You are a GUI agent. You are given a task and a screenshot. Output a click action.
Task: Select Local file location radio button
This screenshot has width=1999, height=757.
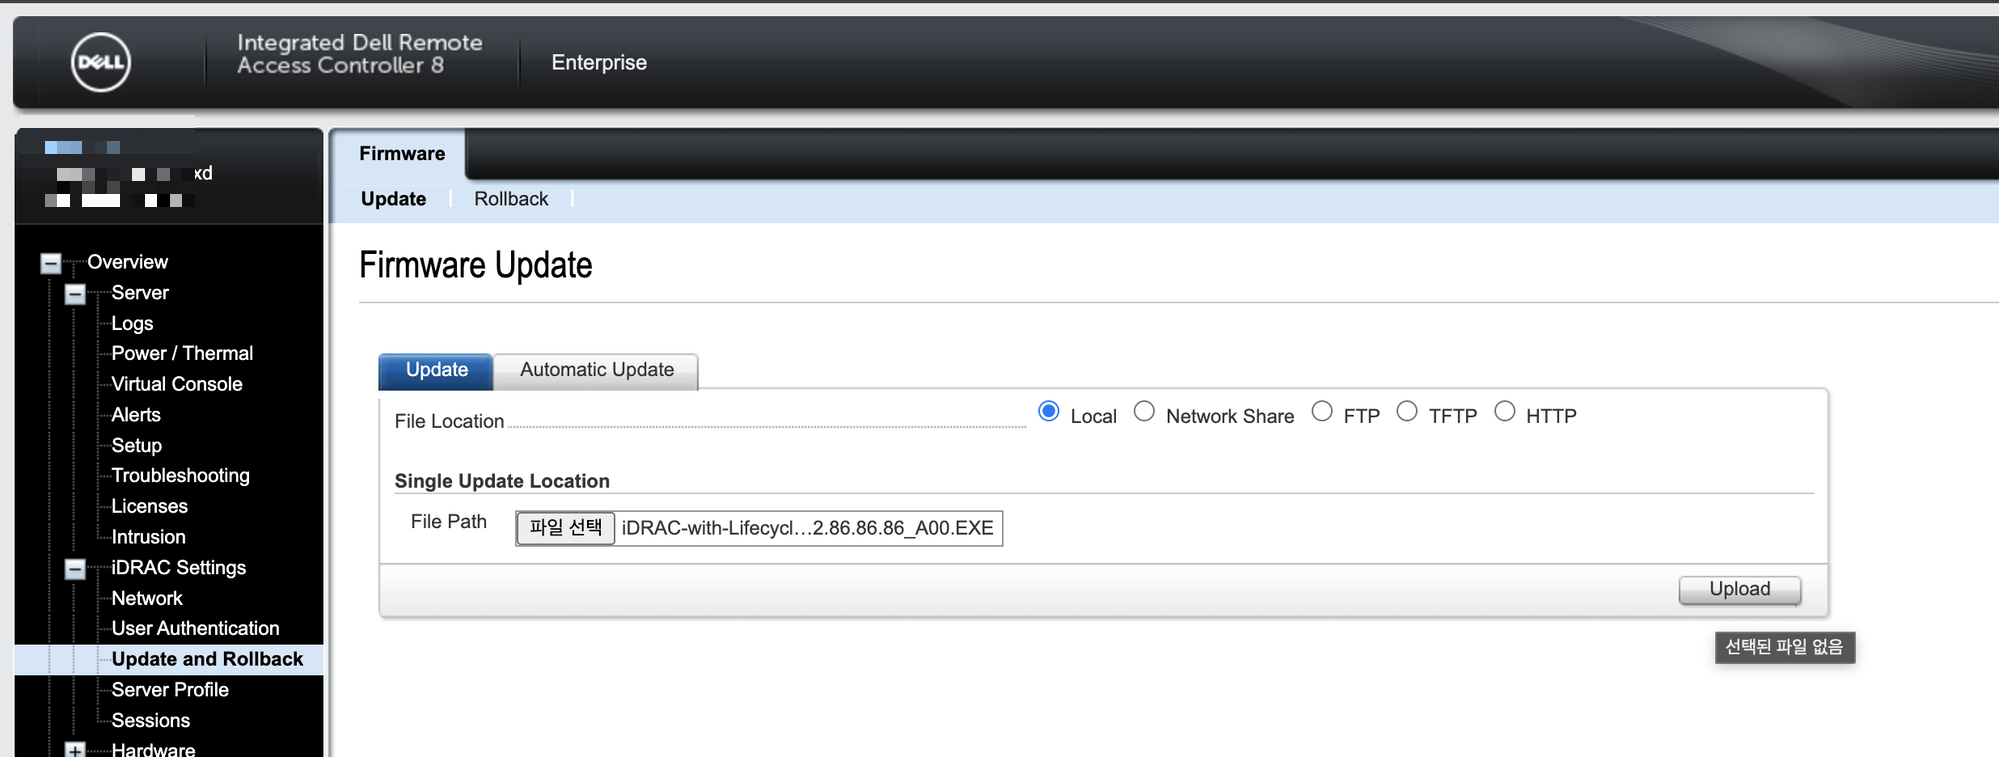1048,411
